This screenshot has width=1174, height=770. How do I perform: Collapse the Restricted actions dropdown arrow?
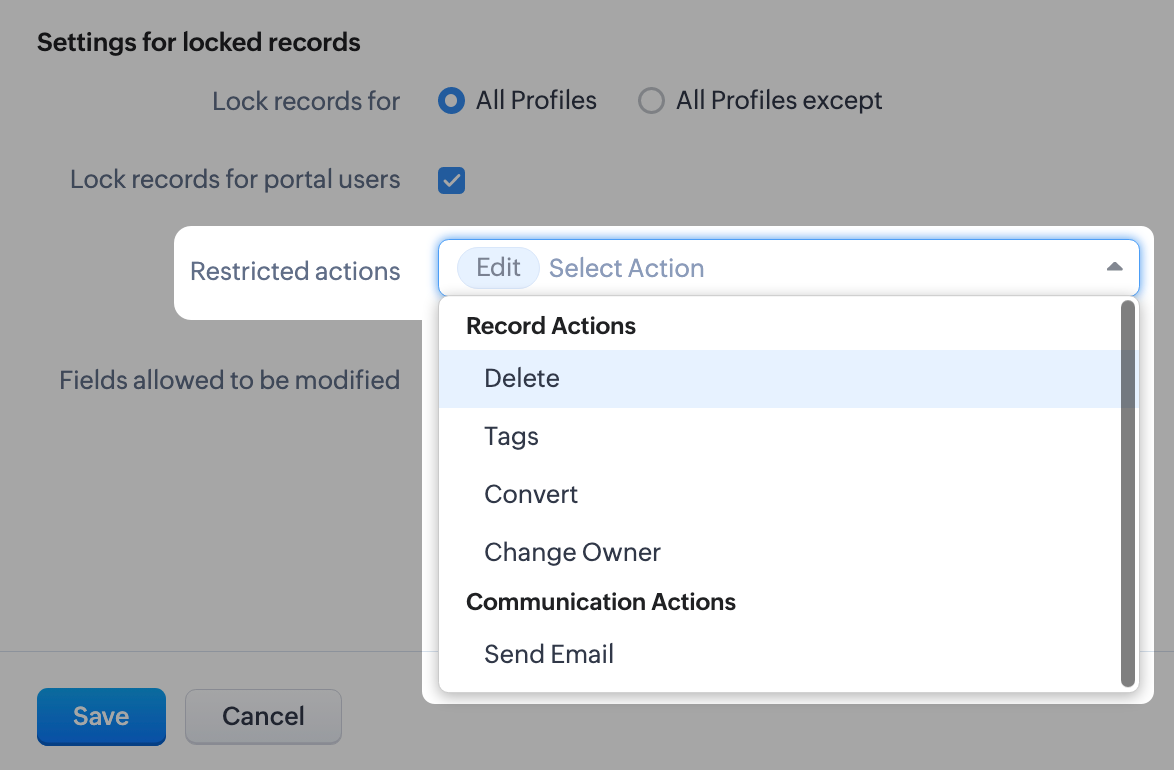coord(1114,267)
